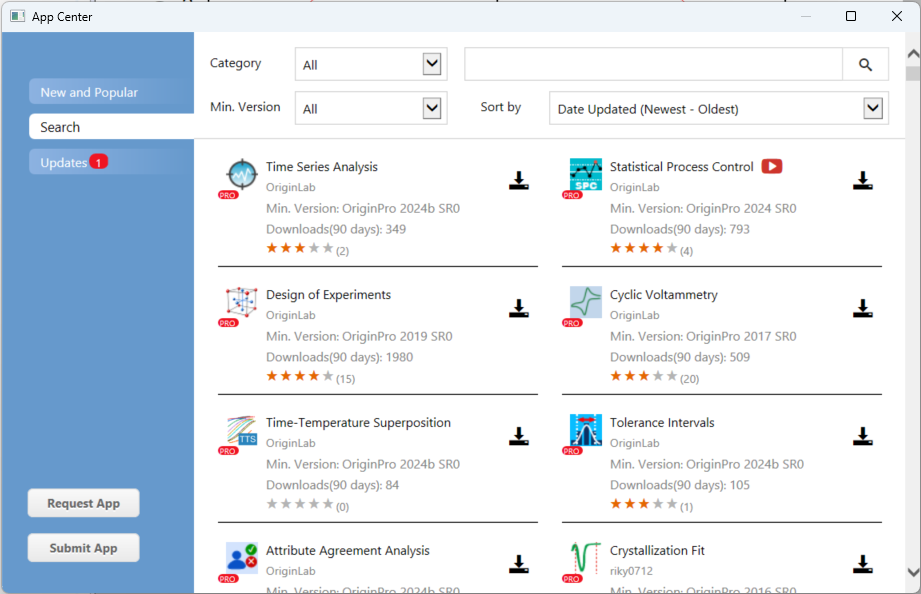Focus the app search text field
Image resolution: width=921 pixels, height=594 pixels.
coord(653,64)
